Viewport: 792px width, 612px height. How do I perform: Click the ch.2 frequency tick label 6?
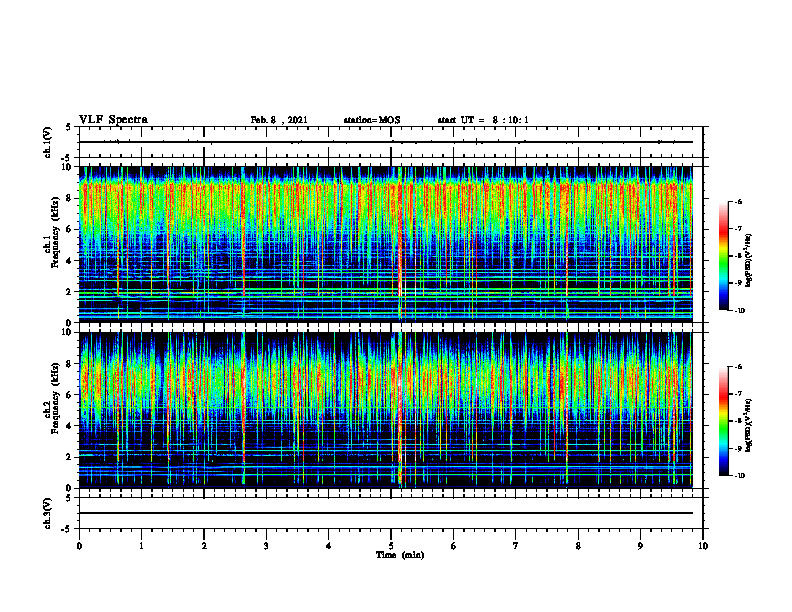(69, 395)
